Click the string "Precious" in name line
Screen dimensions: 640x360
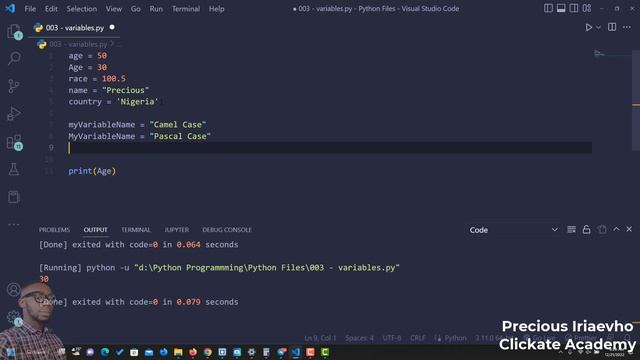(125, 90)
